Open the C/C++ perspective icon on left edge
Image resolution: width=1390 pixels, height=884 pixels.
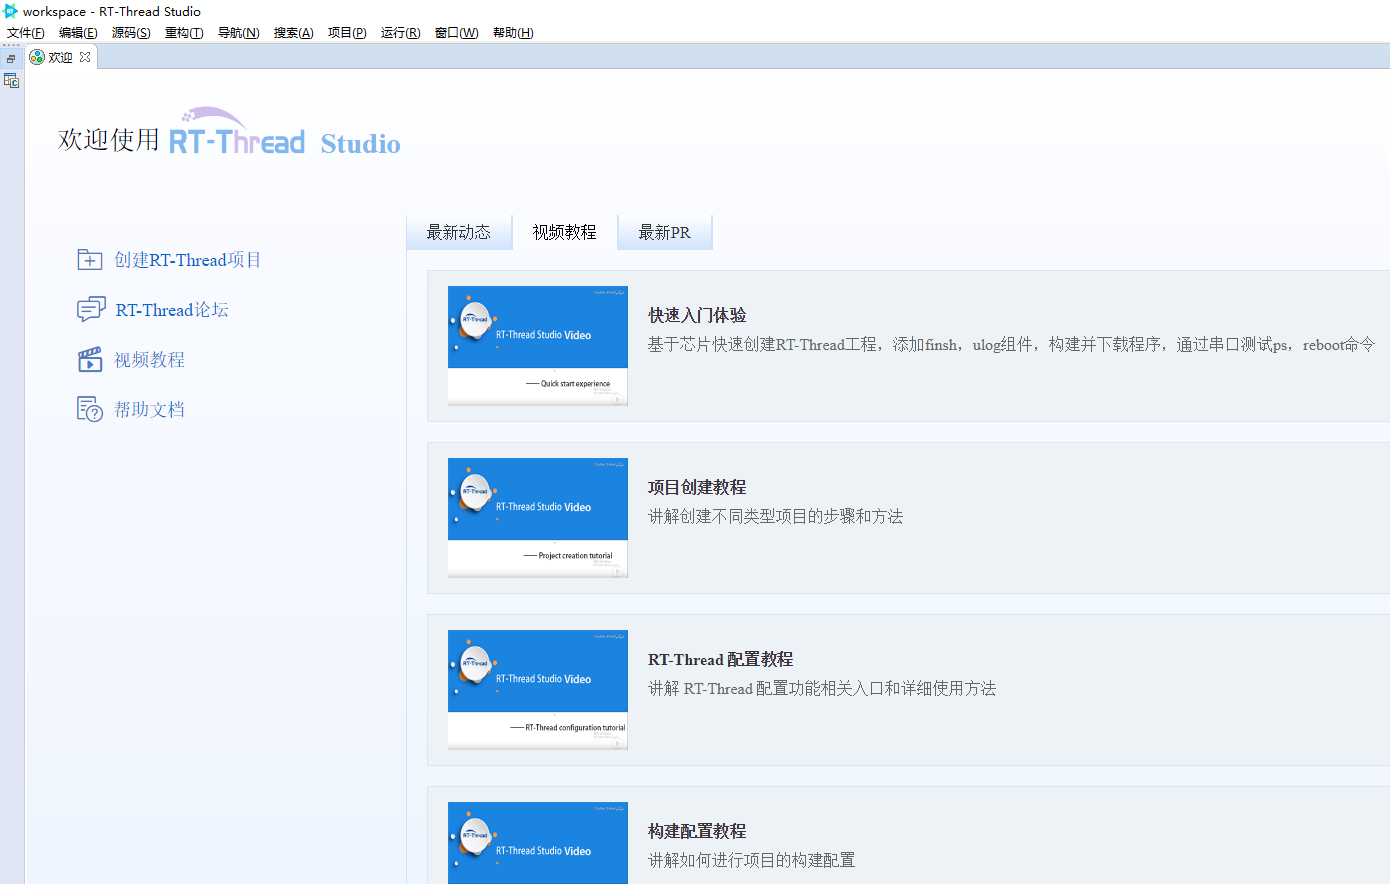click(11, 80)
